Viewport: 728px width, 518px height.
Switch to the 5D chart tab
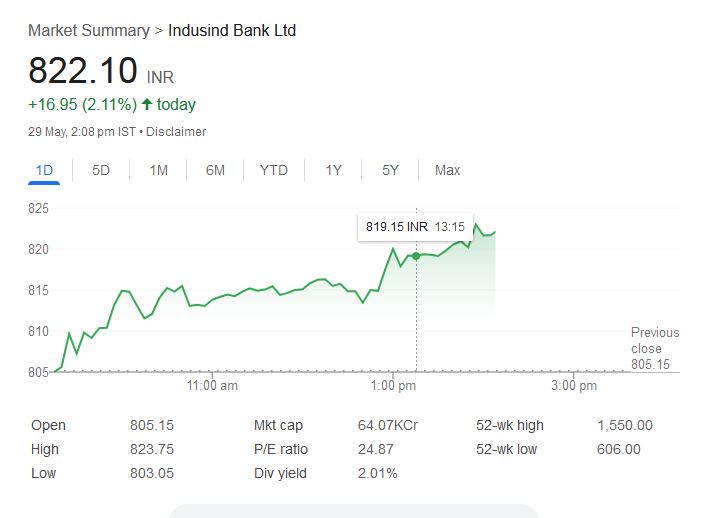(101, 170)
